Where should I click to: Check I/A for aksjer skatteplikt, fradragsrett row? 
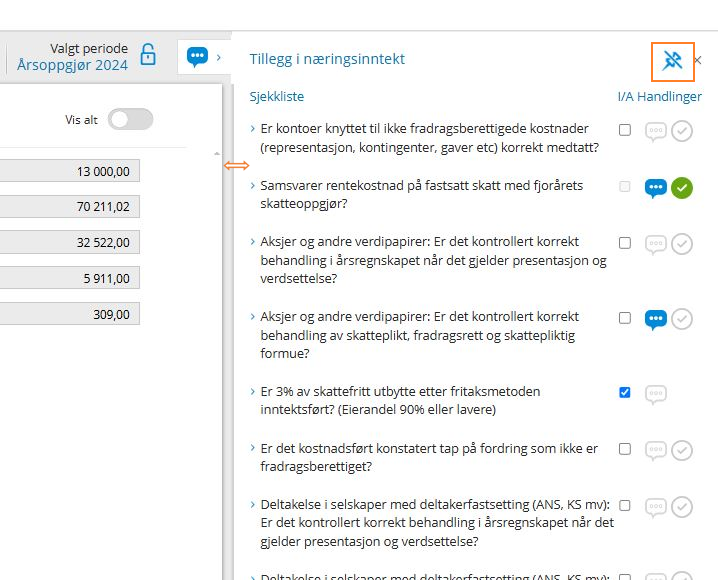[625, 318]
